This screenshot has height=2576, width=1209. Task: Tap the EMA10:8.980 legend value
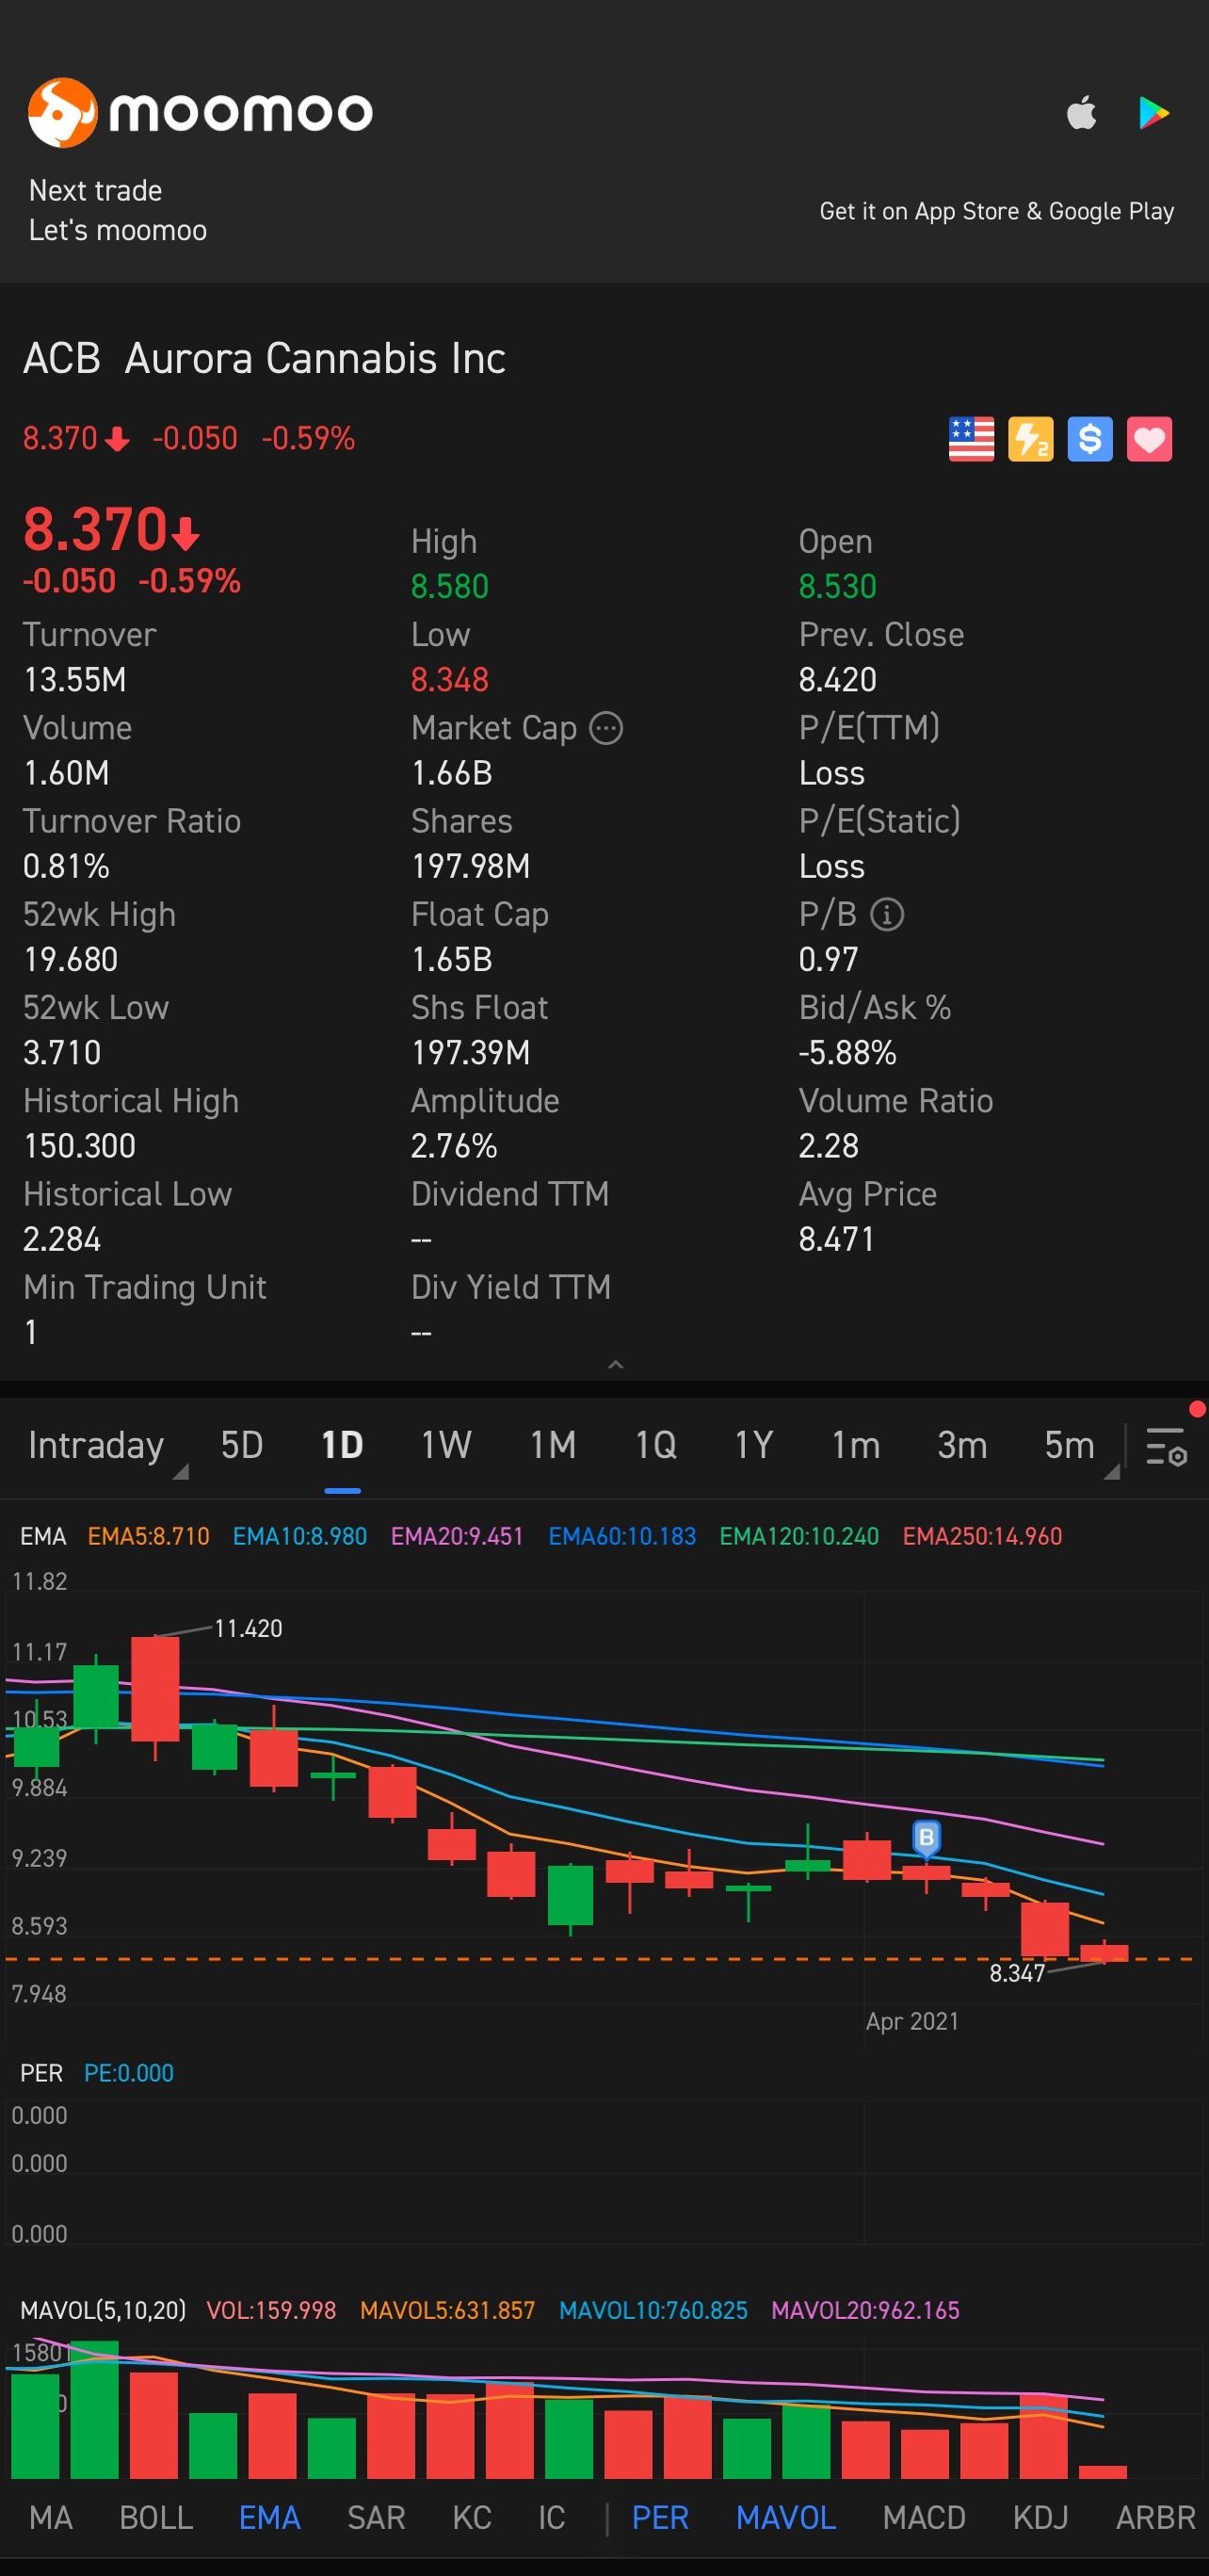[x=300, y=1536]
